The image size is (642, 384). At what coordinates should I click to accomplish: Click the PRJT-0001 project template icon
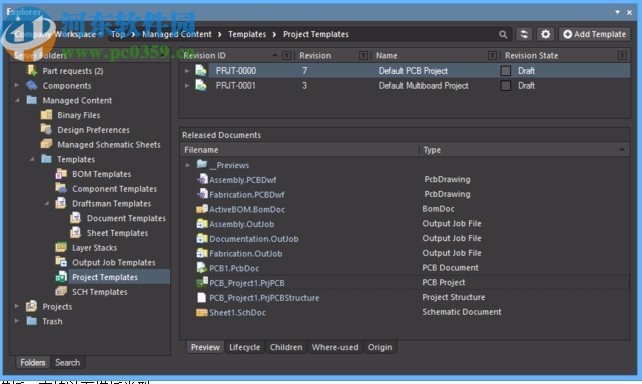[201, 85]
